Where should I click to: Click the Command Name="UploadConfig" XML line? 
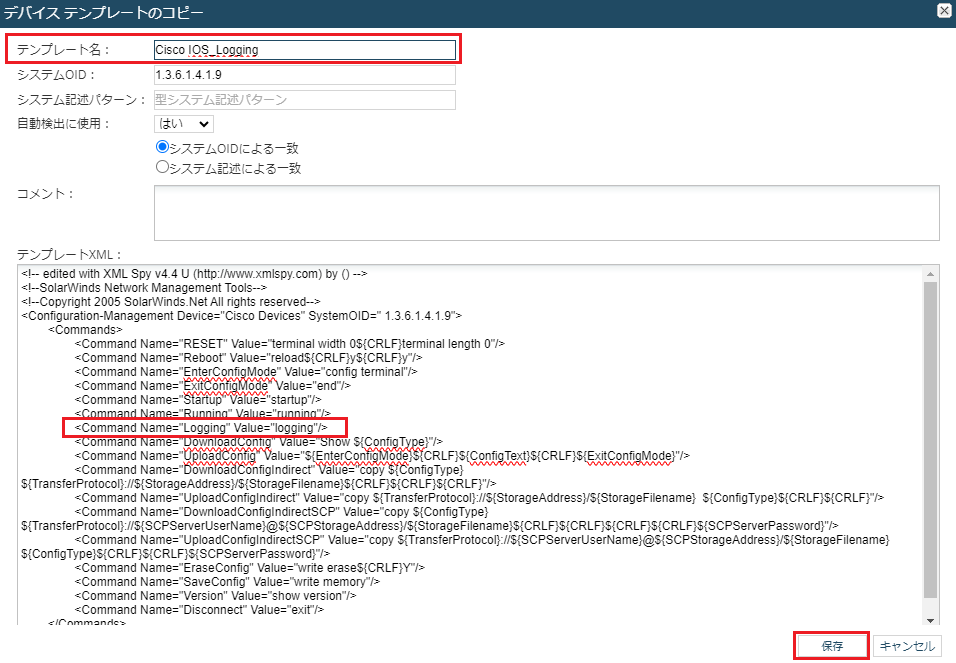[x=382, y=456]
